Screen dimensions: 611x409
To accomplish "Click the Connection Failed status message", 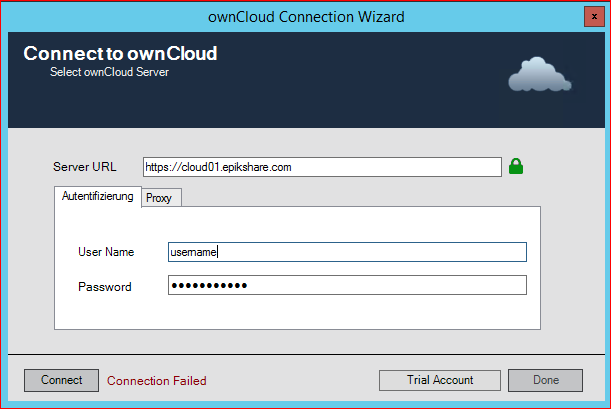I will coord(157,381).
